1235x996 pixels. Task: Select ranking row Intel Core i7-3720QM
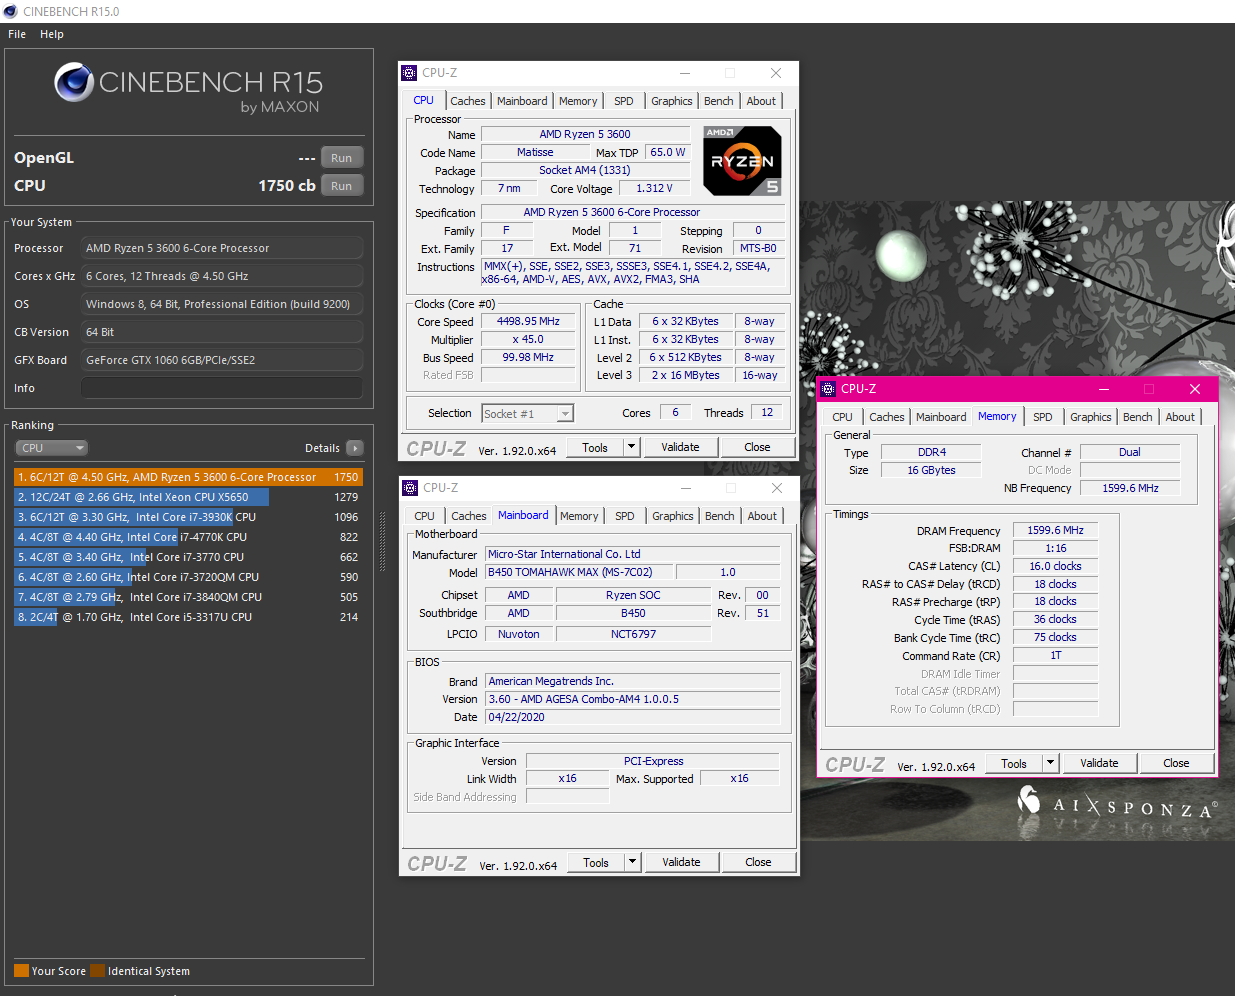coord(188,577)
